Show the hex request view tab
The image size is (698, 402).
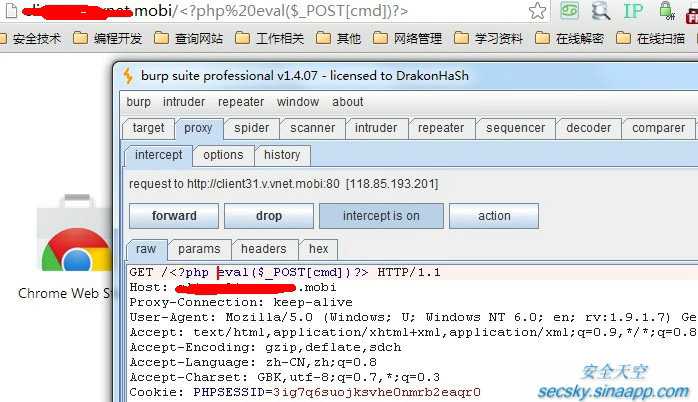pos(318,249)
